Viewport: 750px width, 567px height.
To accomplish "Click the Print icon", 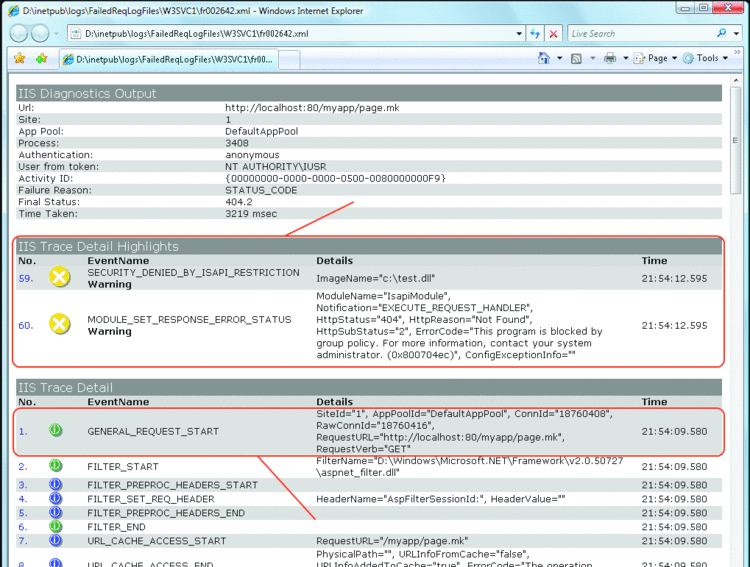I will coord(610,58).
